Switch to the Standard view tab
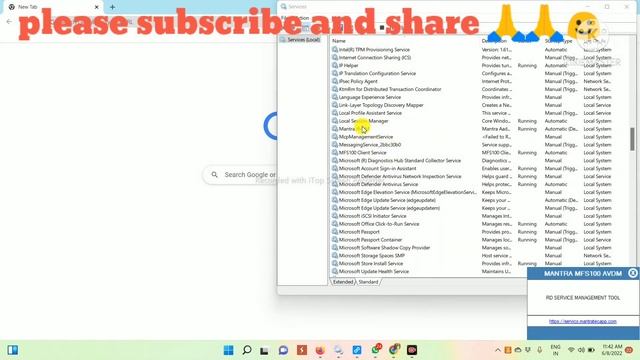This screenshot has height=360, width=640. click(x=368, y=282)
